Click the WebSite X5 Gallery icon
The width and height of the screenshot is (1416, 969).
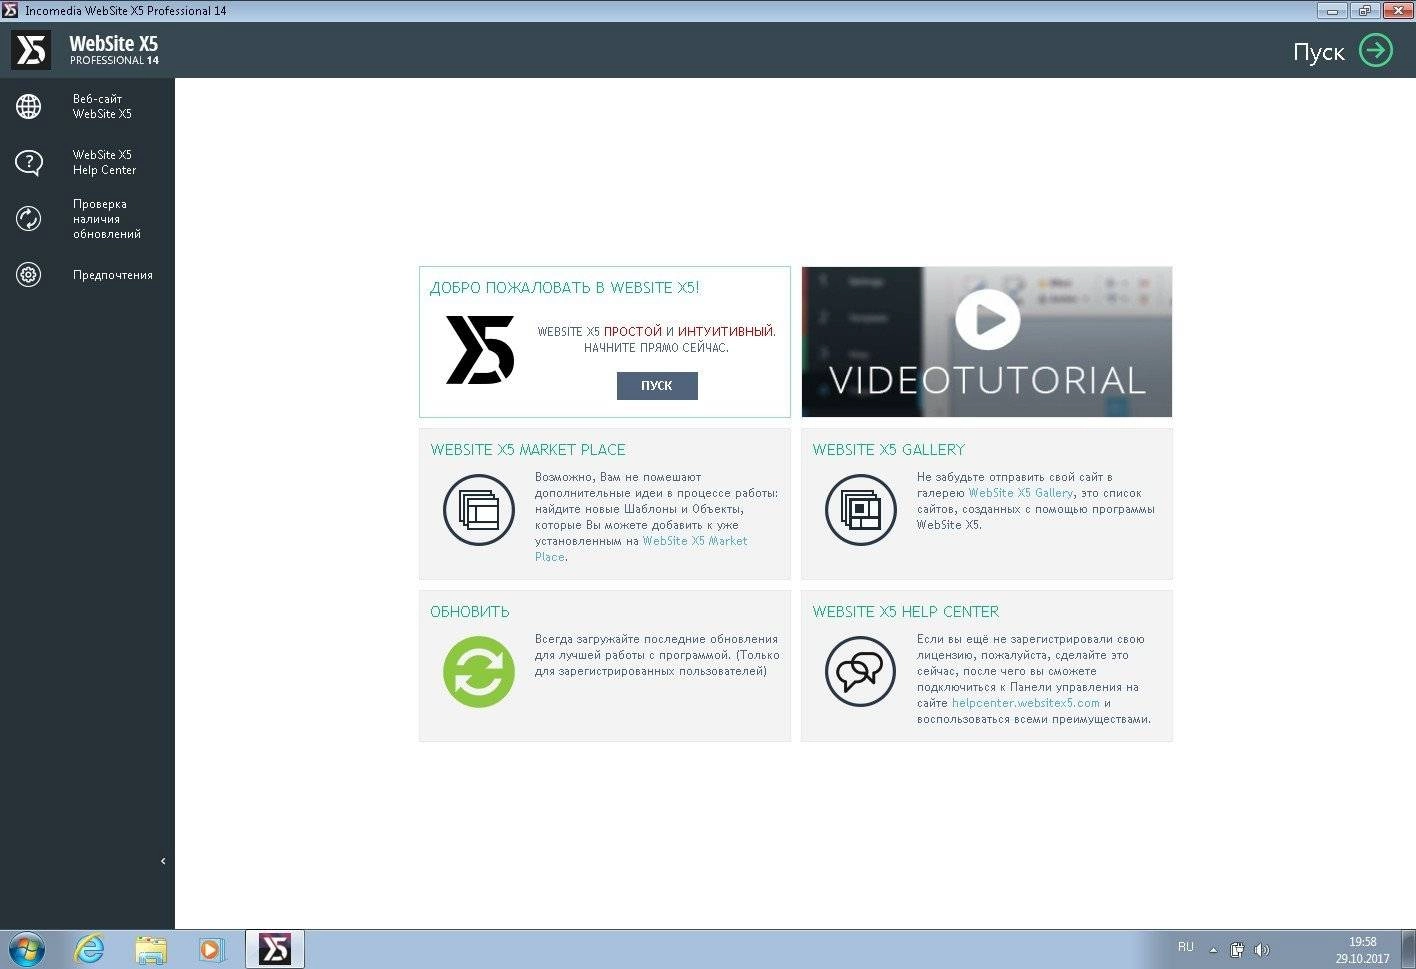pyautogui.click(x=861, y=510)
